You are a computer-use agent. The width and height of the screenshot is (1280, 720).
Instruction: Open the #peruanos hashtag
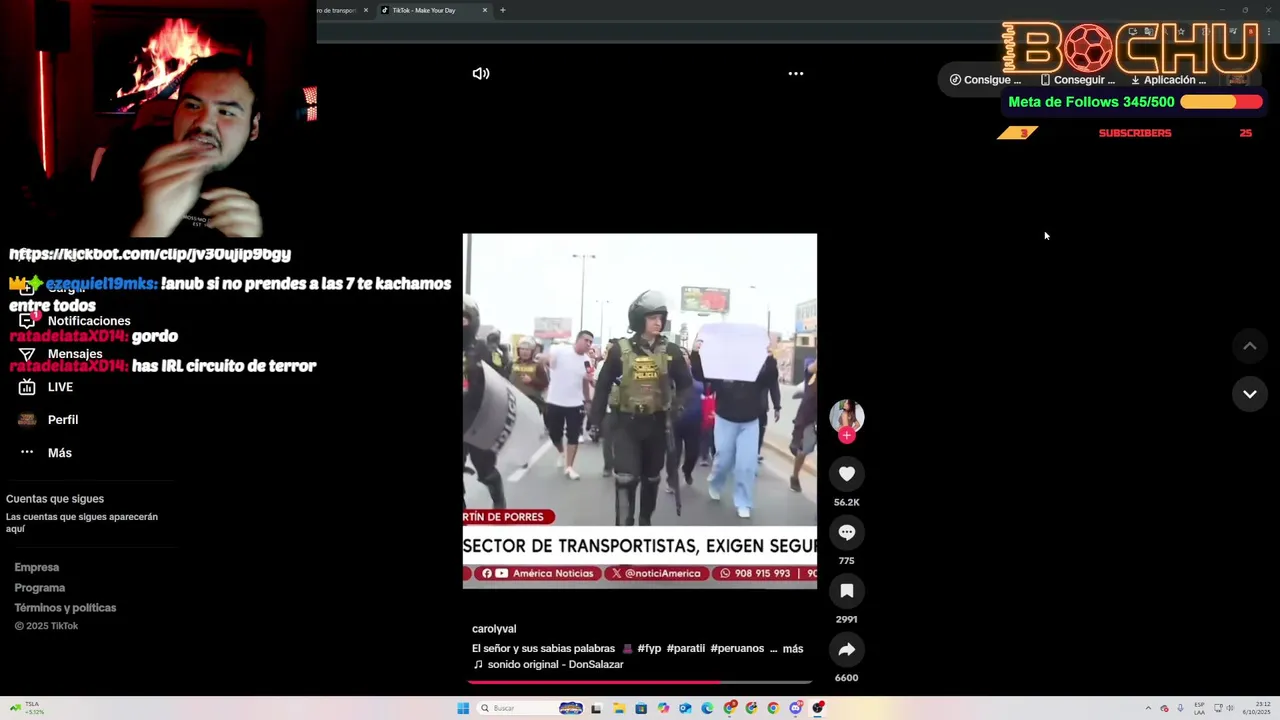click(737, 649)
